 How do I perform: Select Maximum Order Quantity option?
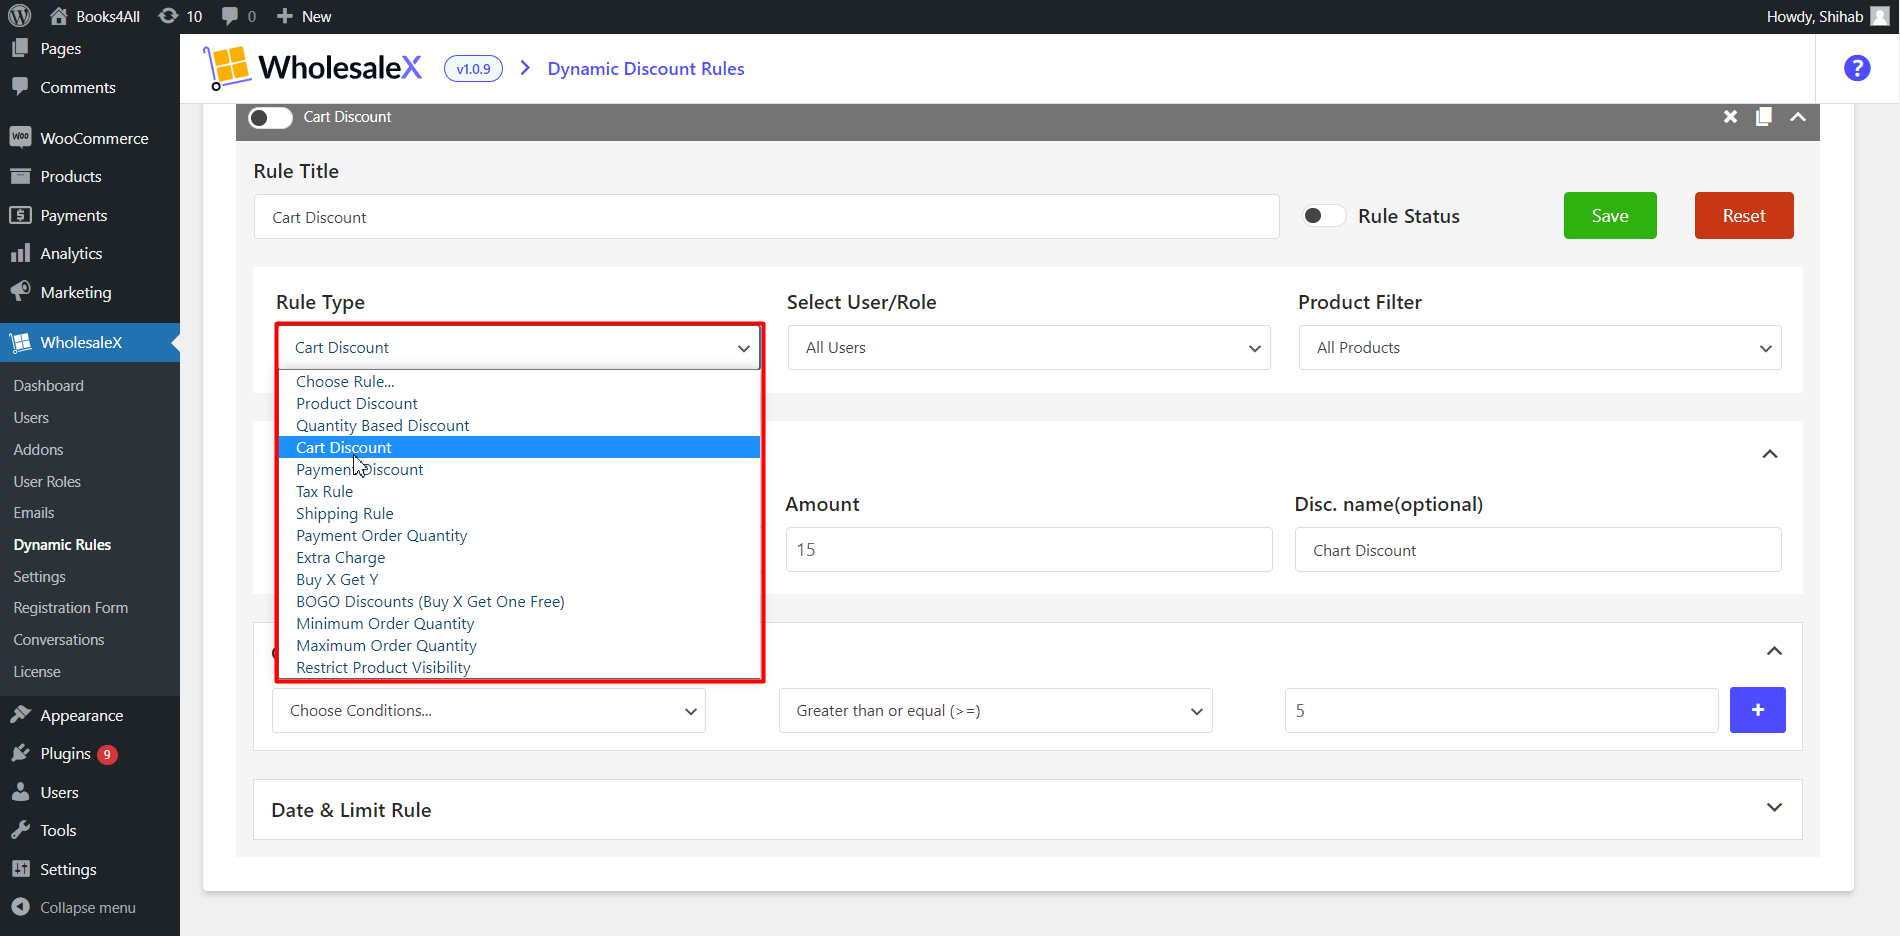tap(519, 645)
